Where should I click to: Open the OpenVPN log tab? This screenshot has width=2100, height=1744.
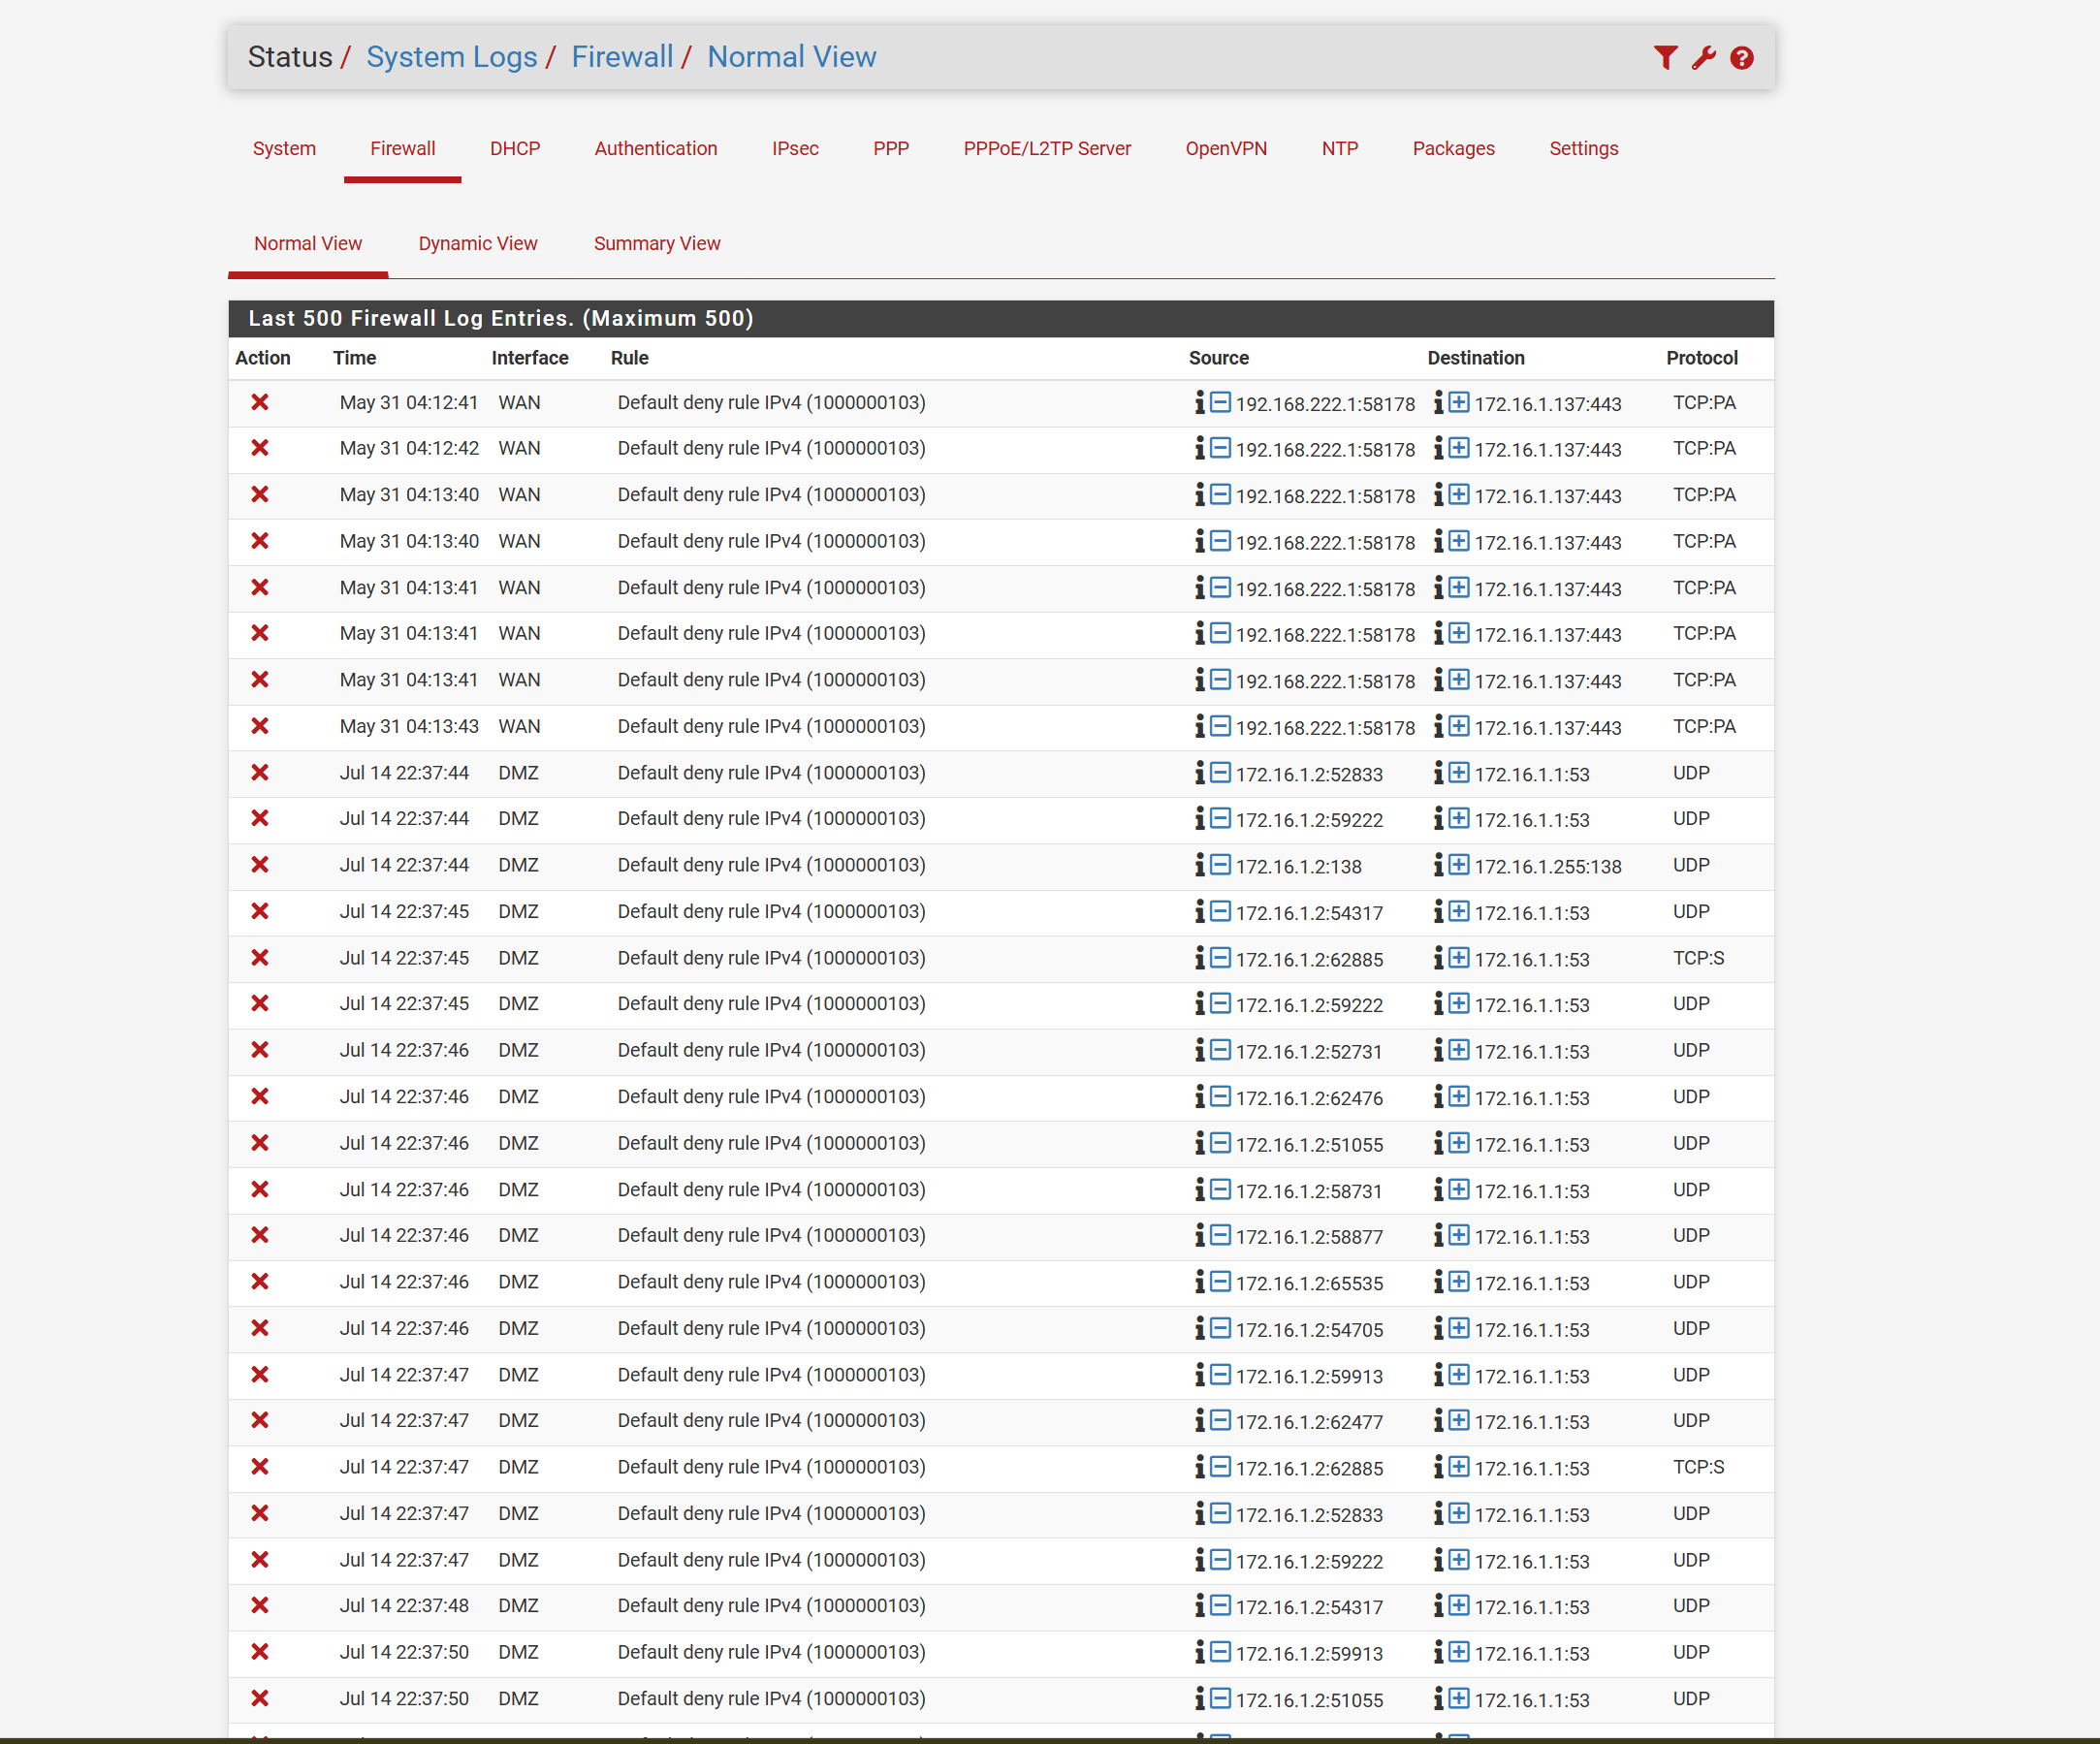pyautogui.click(x=1226, y=148)
